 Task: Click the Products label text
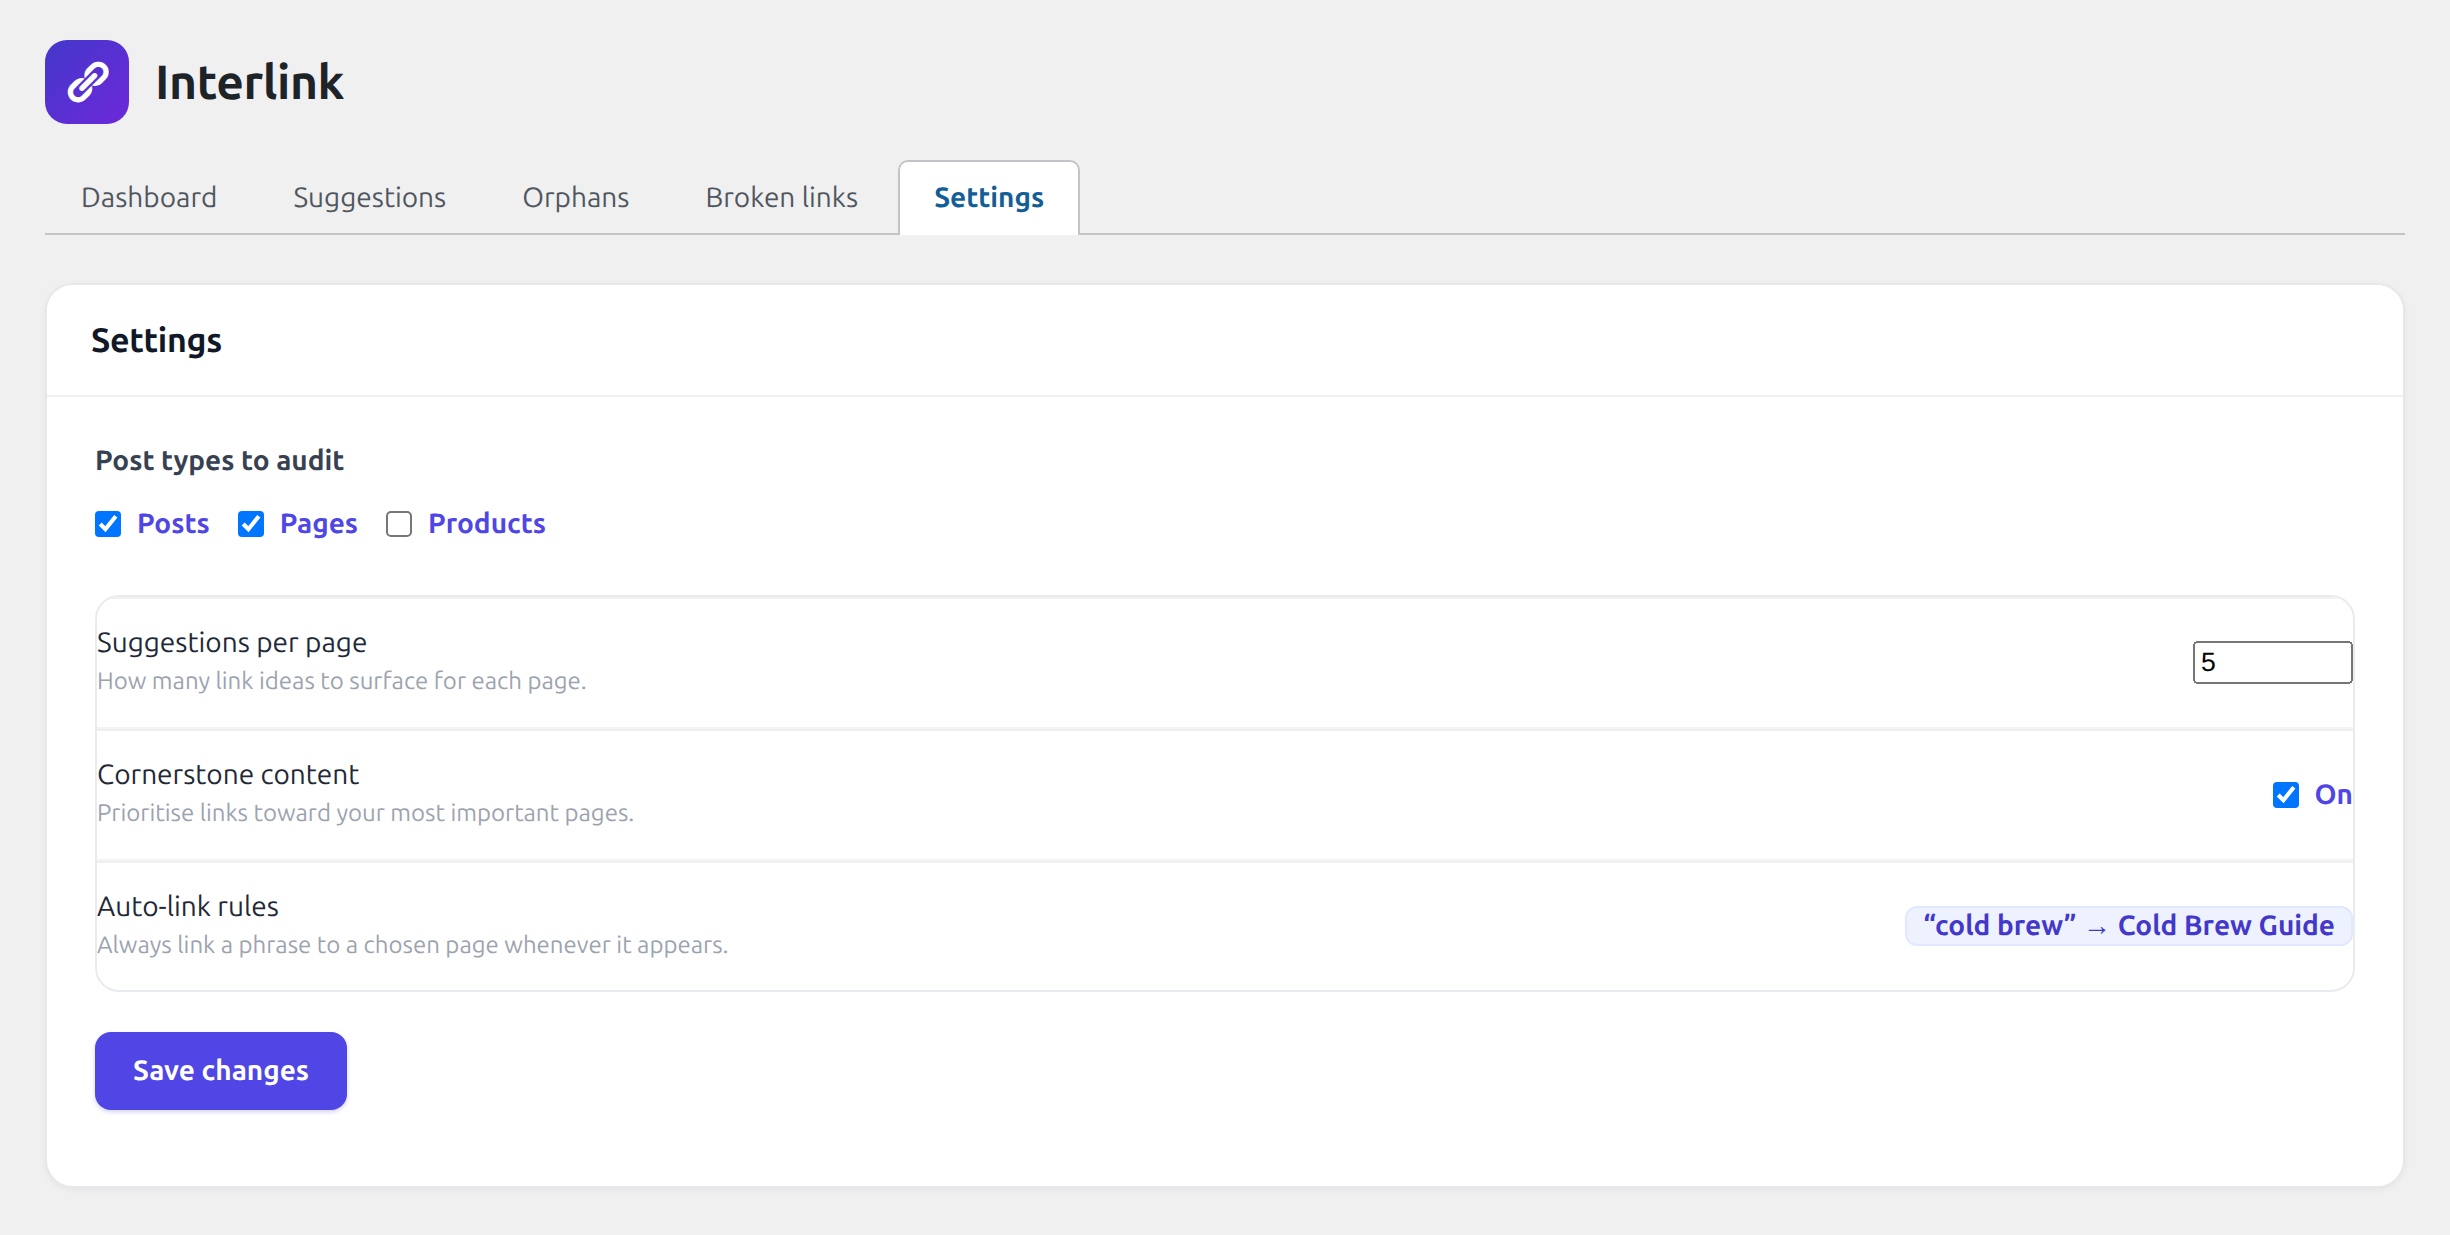(x=487, y=524)
